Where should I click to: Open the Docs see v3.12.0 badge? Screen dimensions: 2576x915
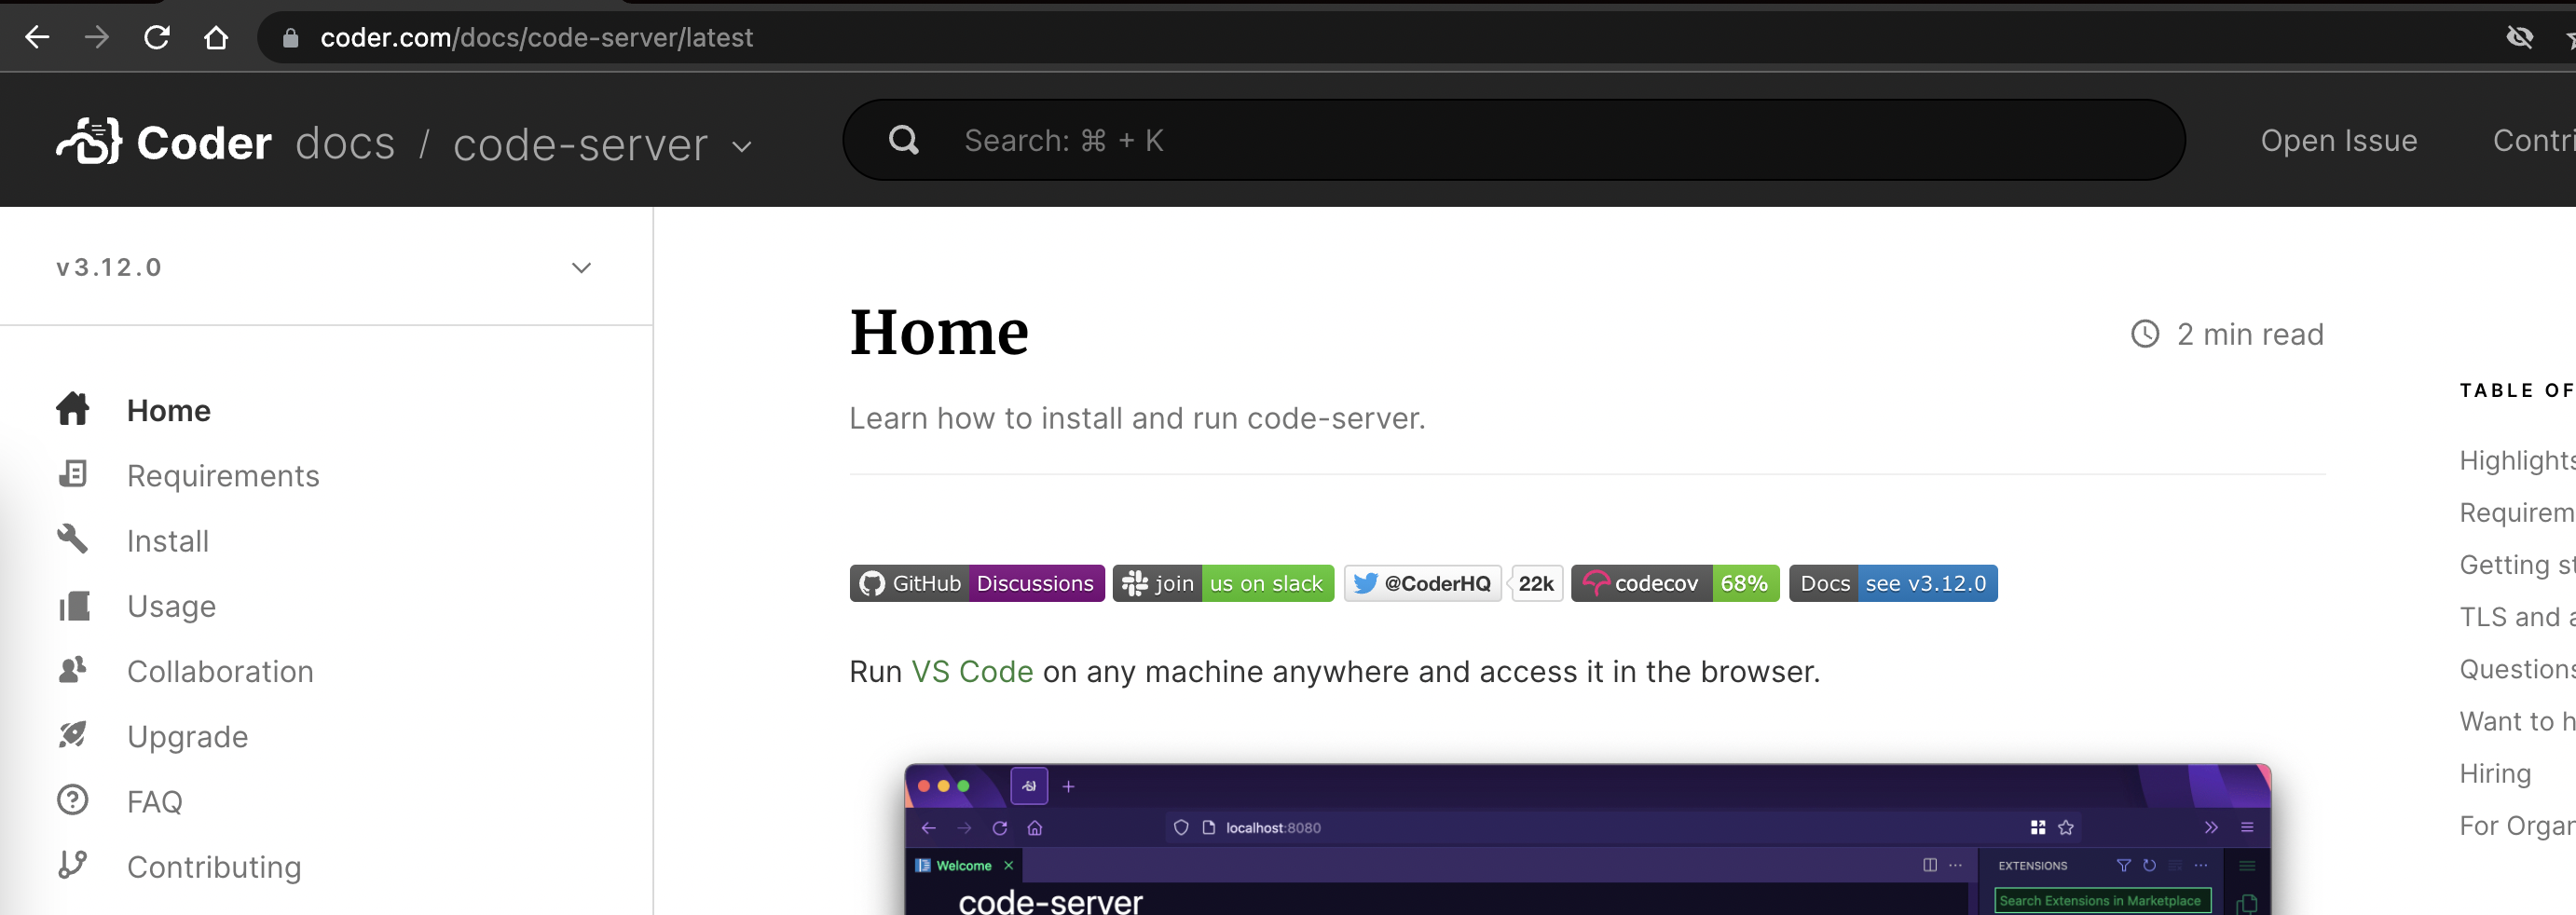(x=1893, y=583)
